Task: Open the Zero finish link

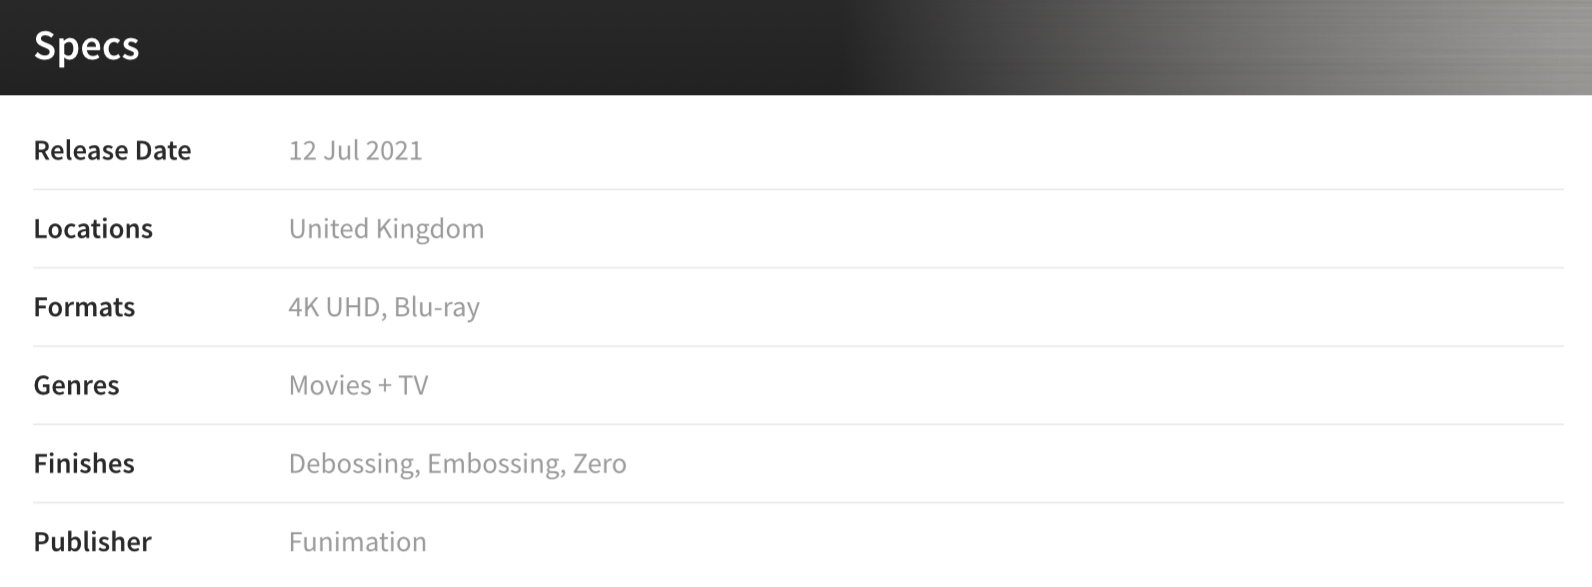Action: pyautogui.click(x=600, y=463)
